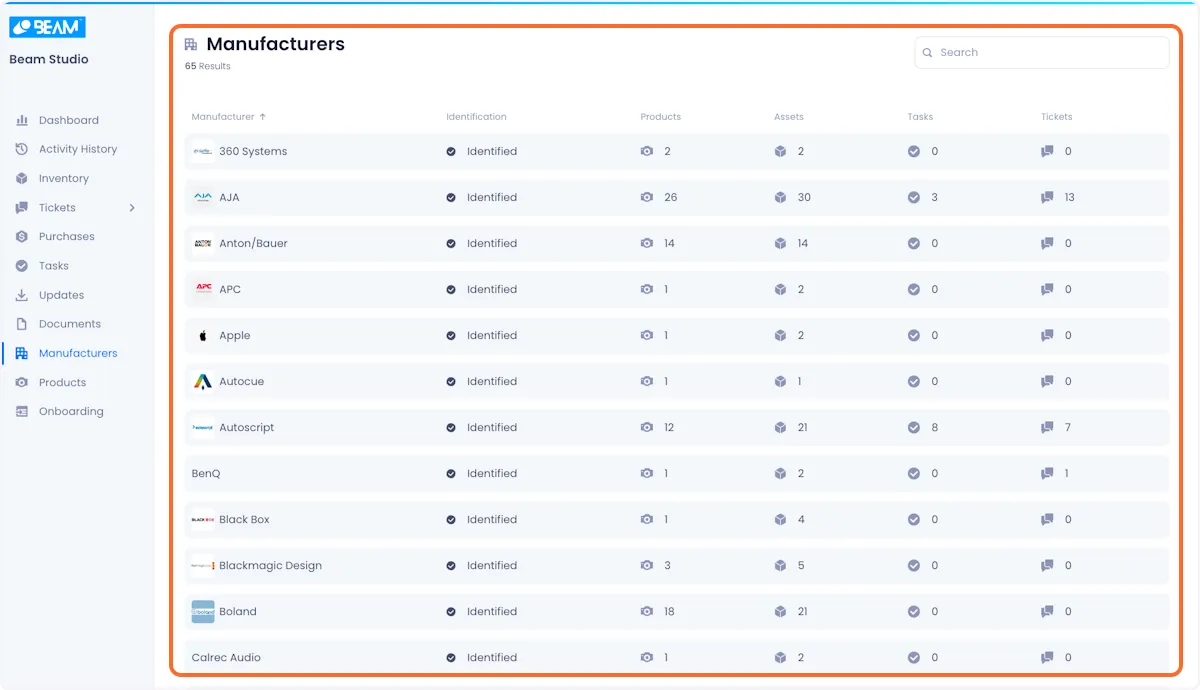The height and width of the screenshot is (690, 1200).
Task: Click the 30 assets value for AJA
Action: point(804,197)
